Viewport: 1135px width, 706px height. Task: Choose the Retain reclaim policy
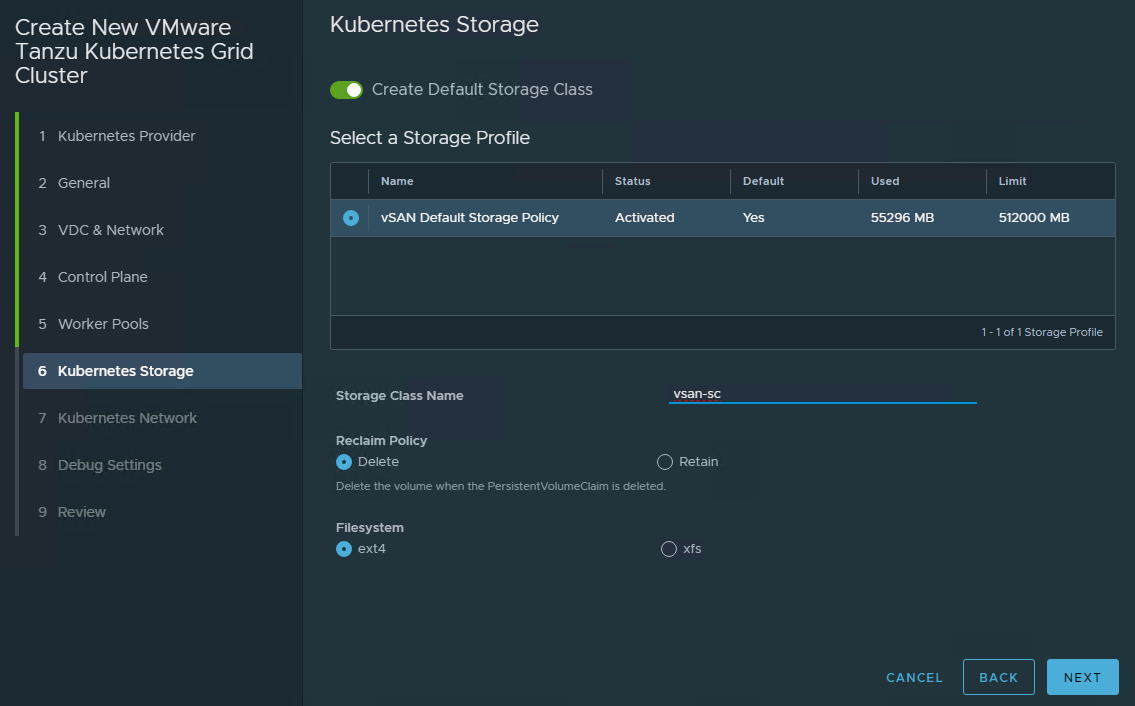click(665, 462)
